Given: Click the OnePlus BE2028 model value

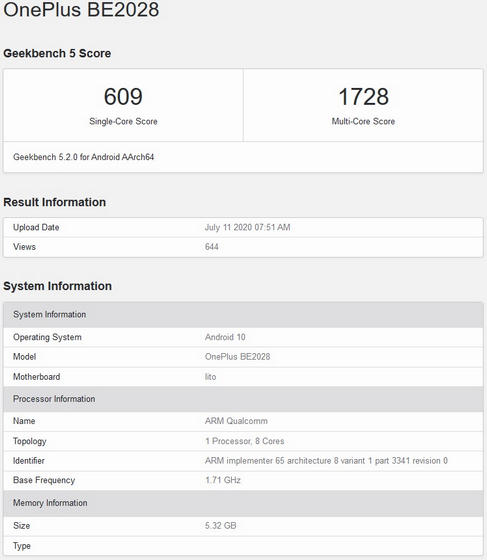Looking at the screenshot, I should tap(237, 357).
